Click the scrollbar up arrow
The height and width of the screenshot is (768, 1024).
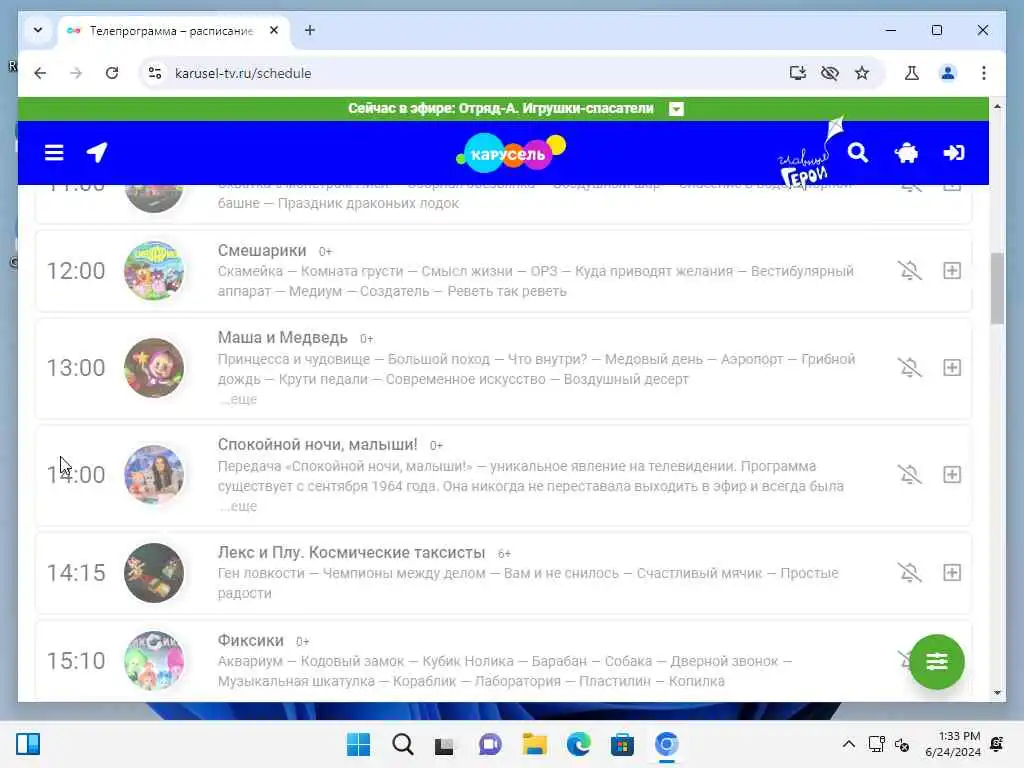click(997, 106)
